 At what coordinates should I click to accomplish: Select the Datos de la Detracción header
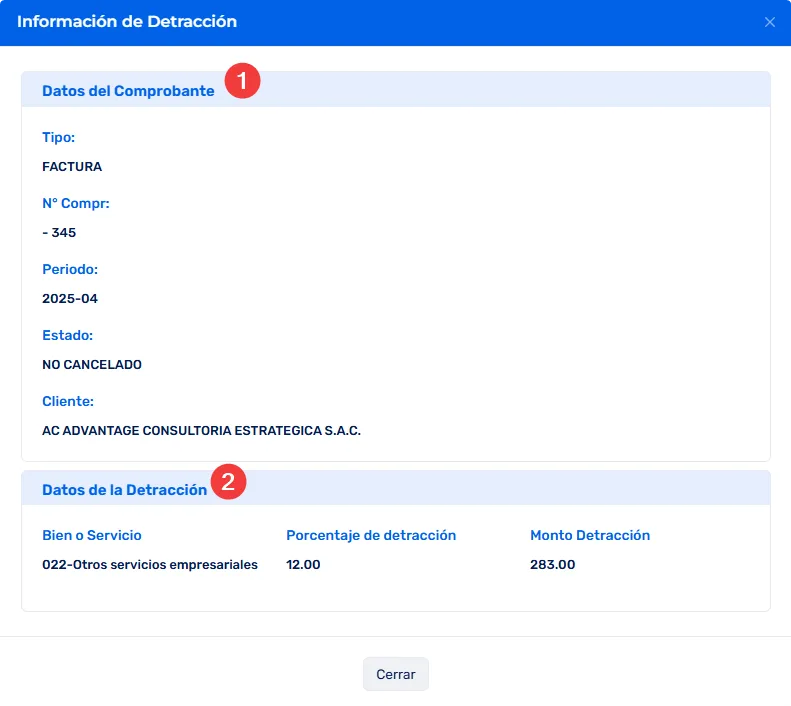pos(124,490)
